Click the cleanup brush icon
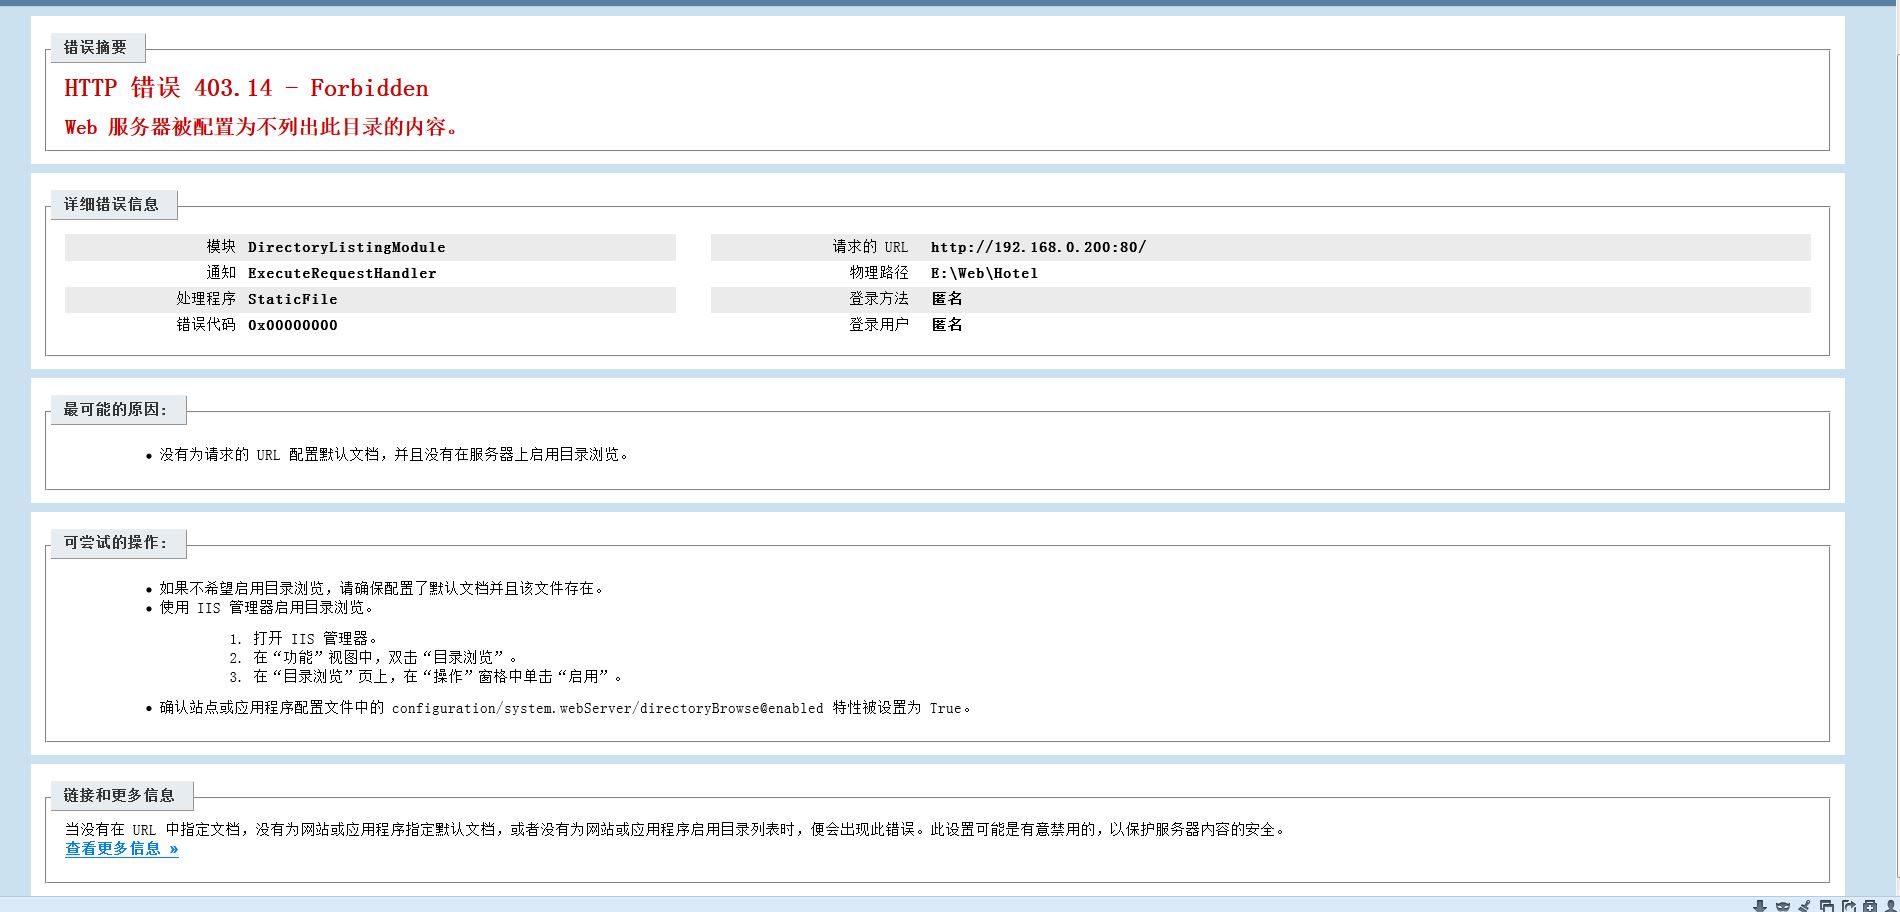The width and height of the screenshot is (1900, 912). pyautogui.click(x=1804, y=907)
